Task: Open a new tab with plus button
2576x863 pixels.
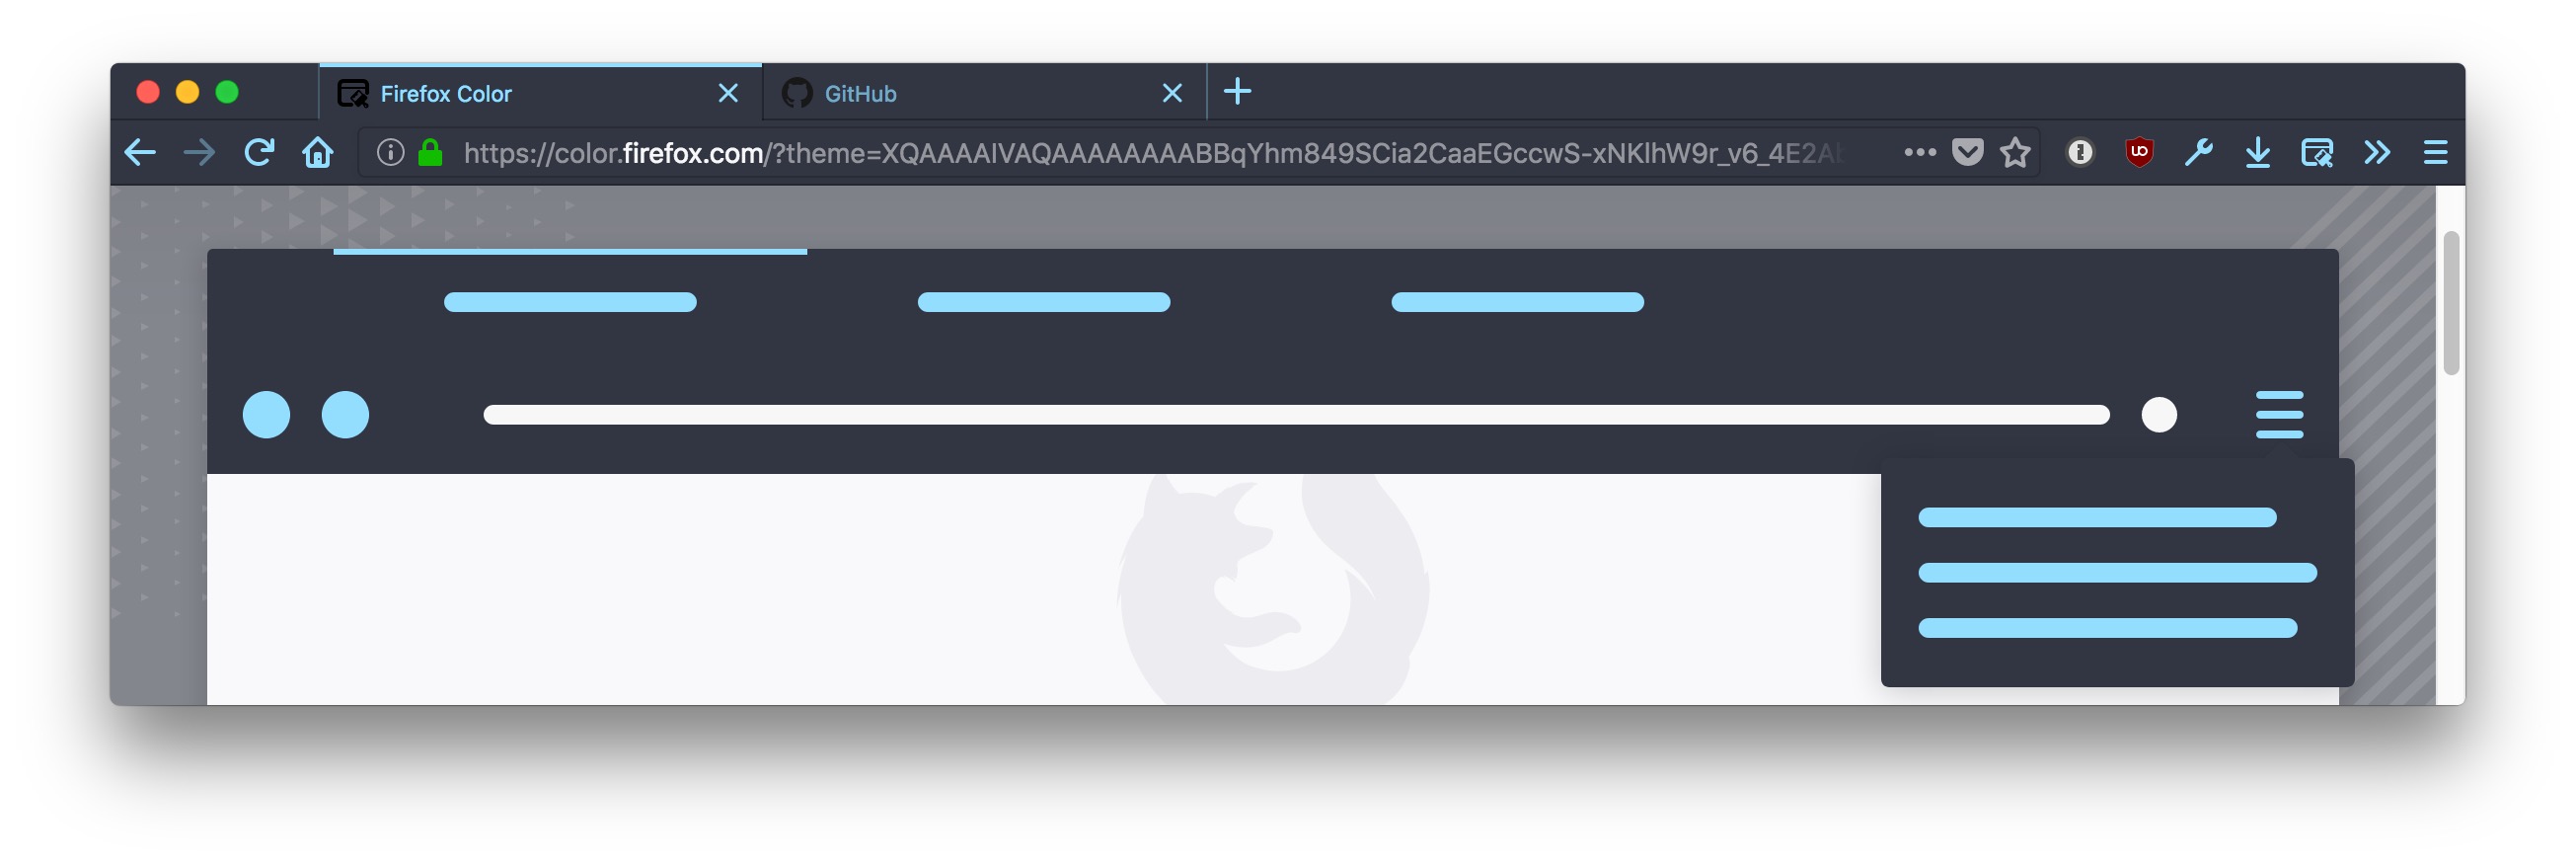Action: click(1237, 92)
